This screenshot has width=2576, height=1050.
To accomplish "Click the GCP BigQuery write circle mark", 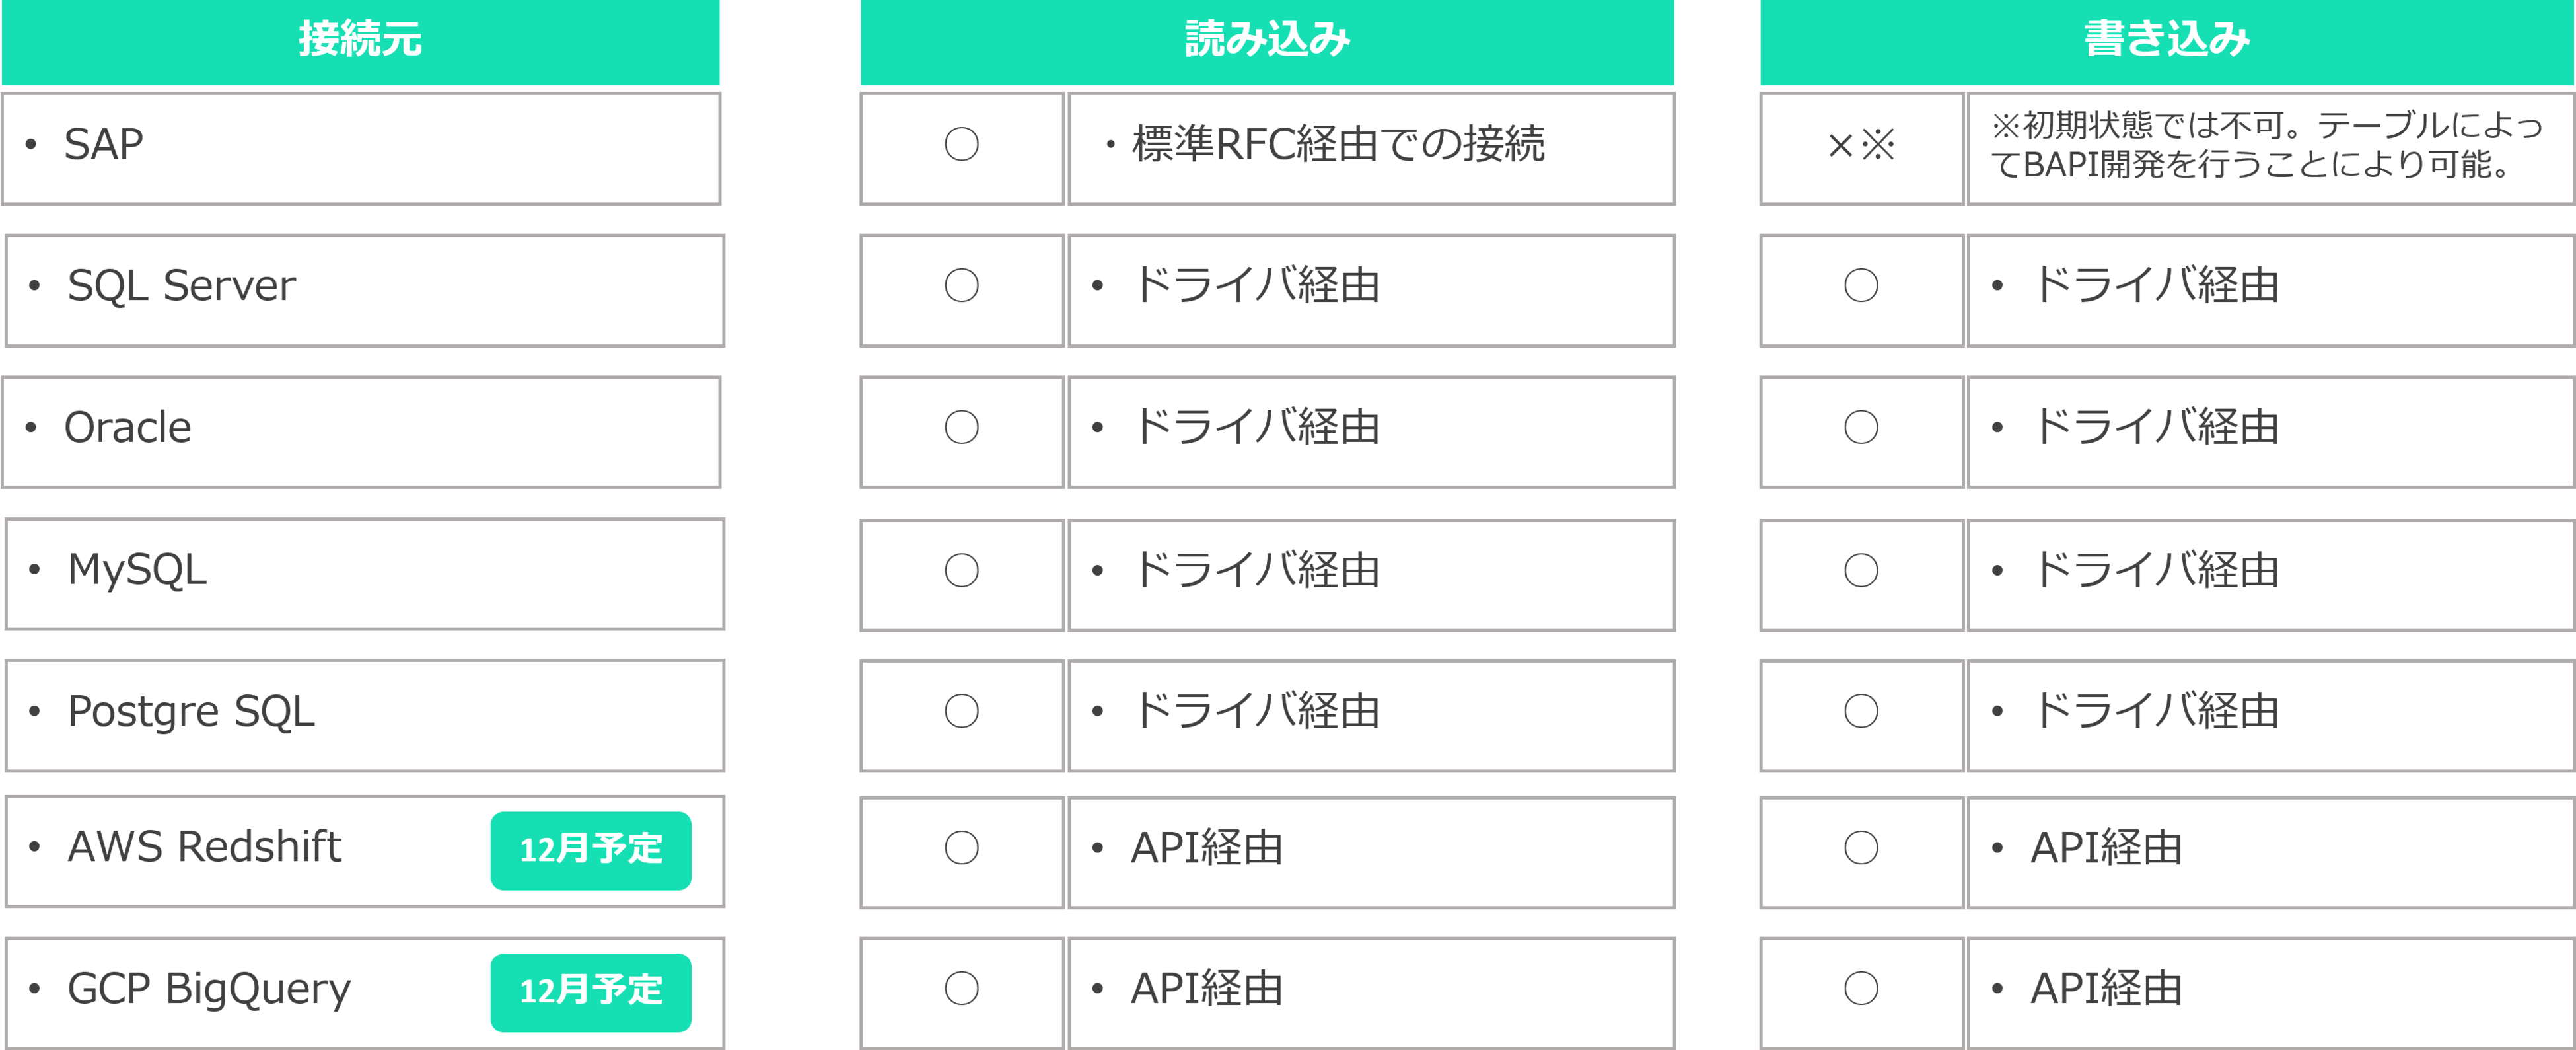I will tap(1860, 989).
